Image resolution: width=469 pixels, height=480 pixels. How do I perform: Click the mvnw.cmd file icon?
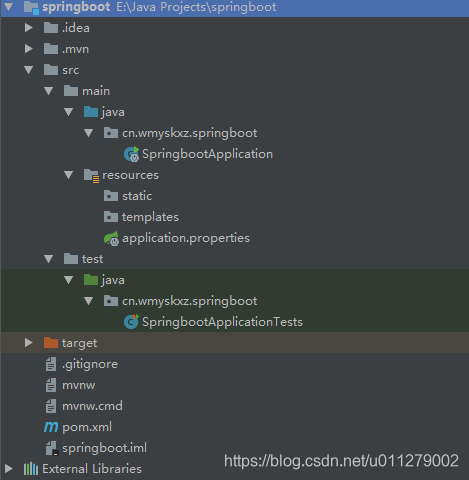coord(51,406)
